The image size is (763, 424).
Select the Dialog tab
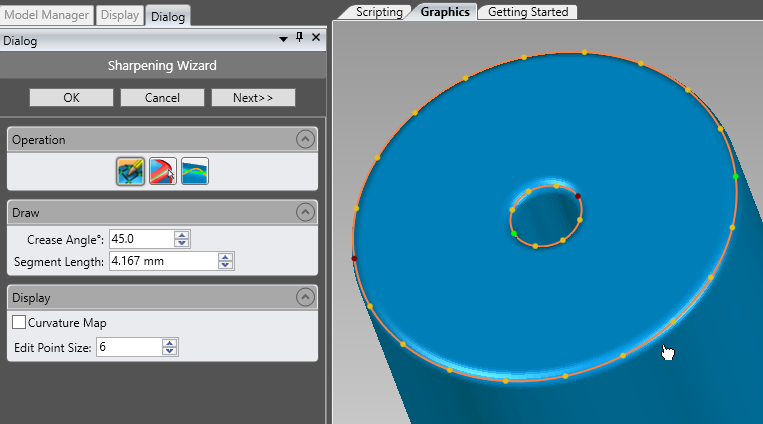click(x=168, y=16)
